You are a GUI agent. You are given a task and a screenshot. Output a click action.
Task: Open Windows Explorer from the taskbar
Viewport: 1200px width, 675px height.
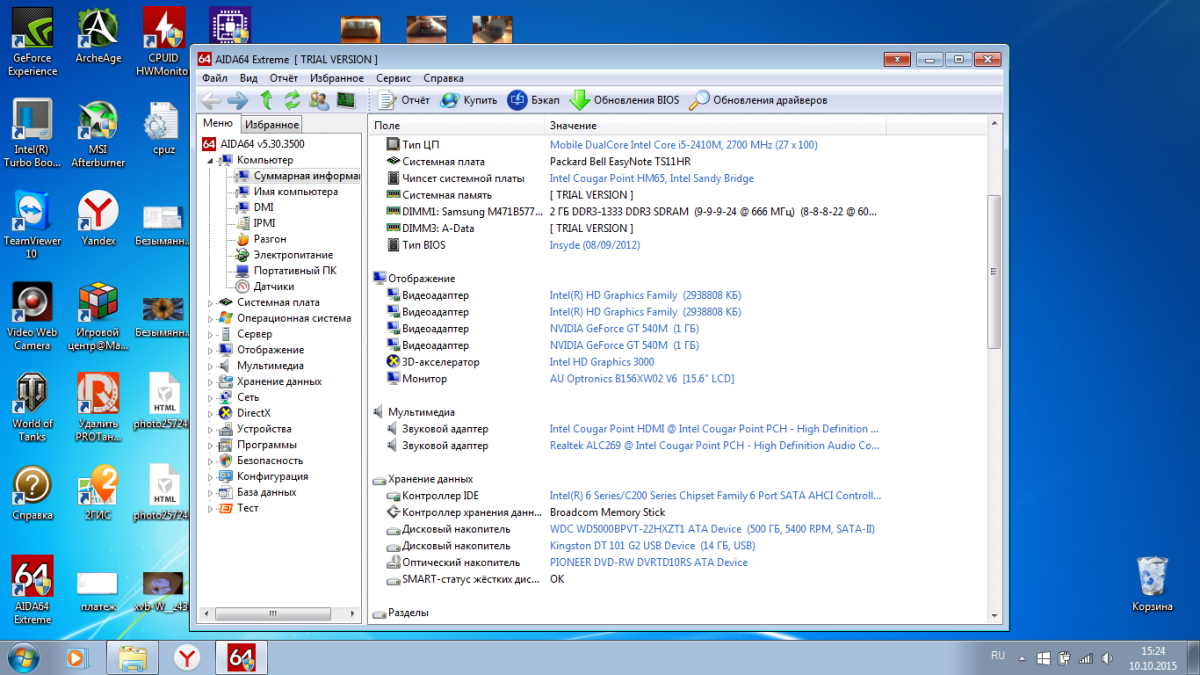click(x=133, y=657)
